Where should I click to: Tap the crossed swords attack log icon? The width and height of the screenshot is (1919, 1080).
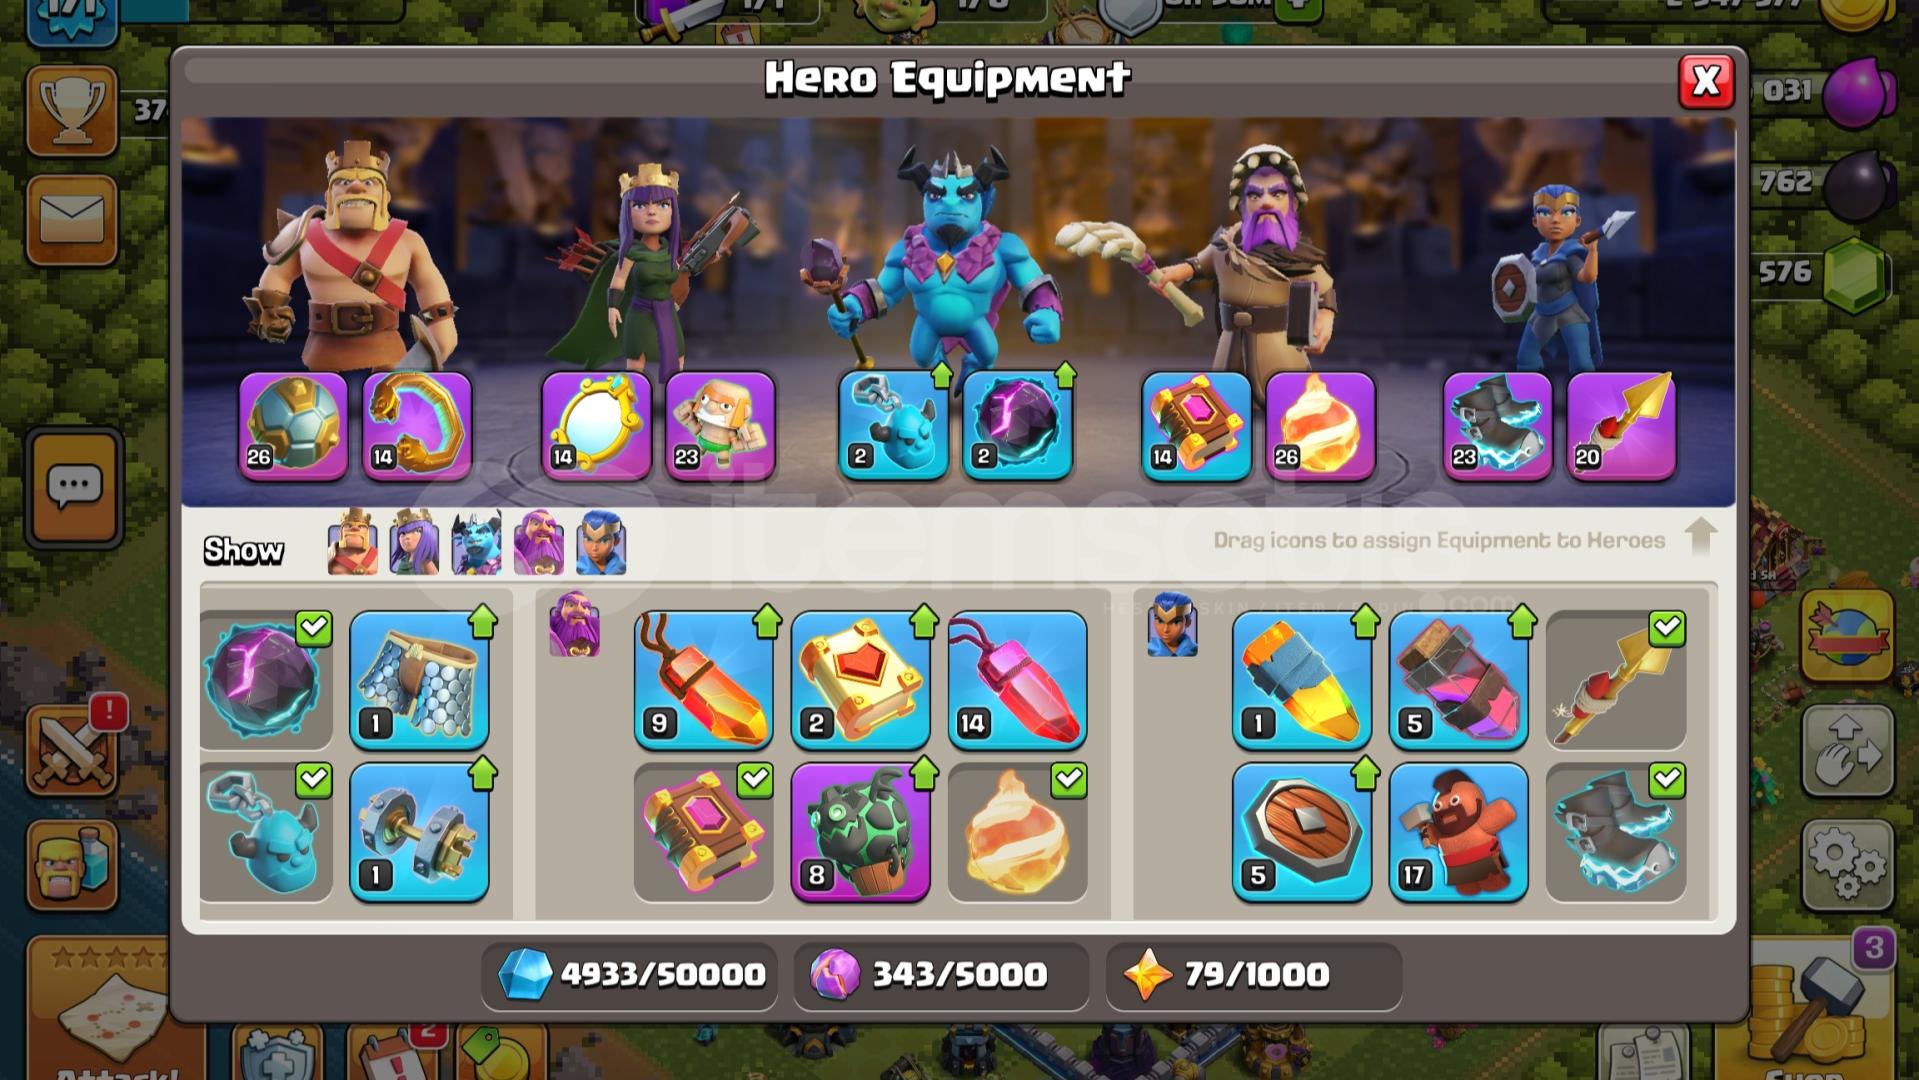coord(72,750)
